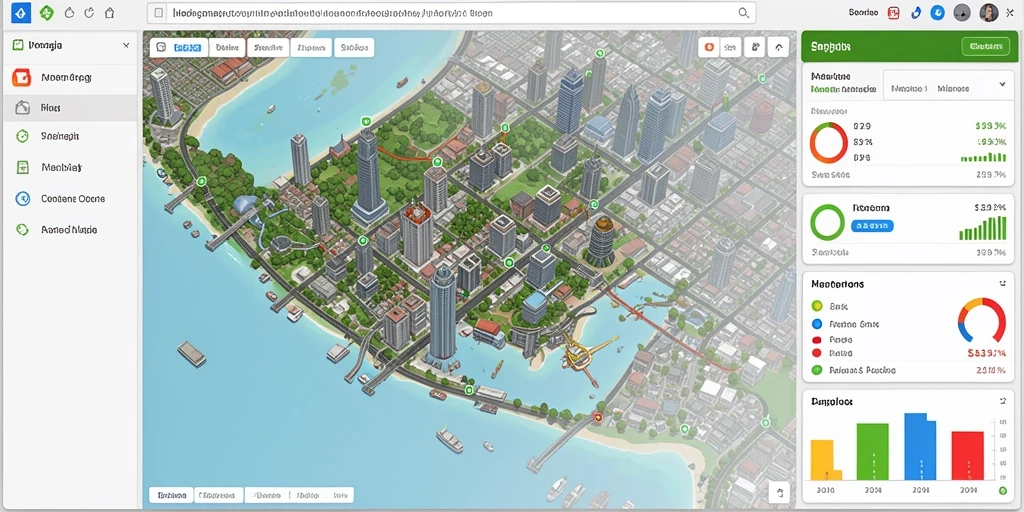Screen dimensions: 1024x512
Task: Click the blue bar in the bar chart
Action: (920, 447)
